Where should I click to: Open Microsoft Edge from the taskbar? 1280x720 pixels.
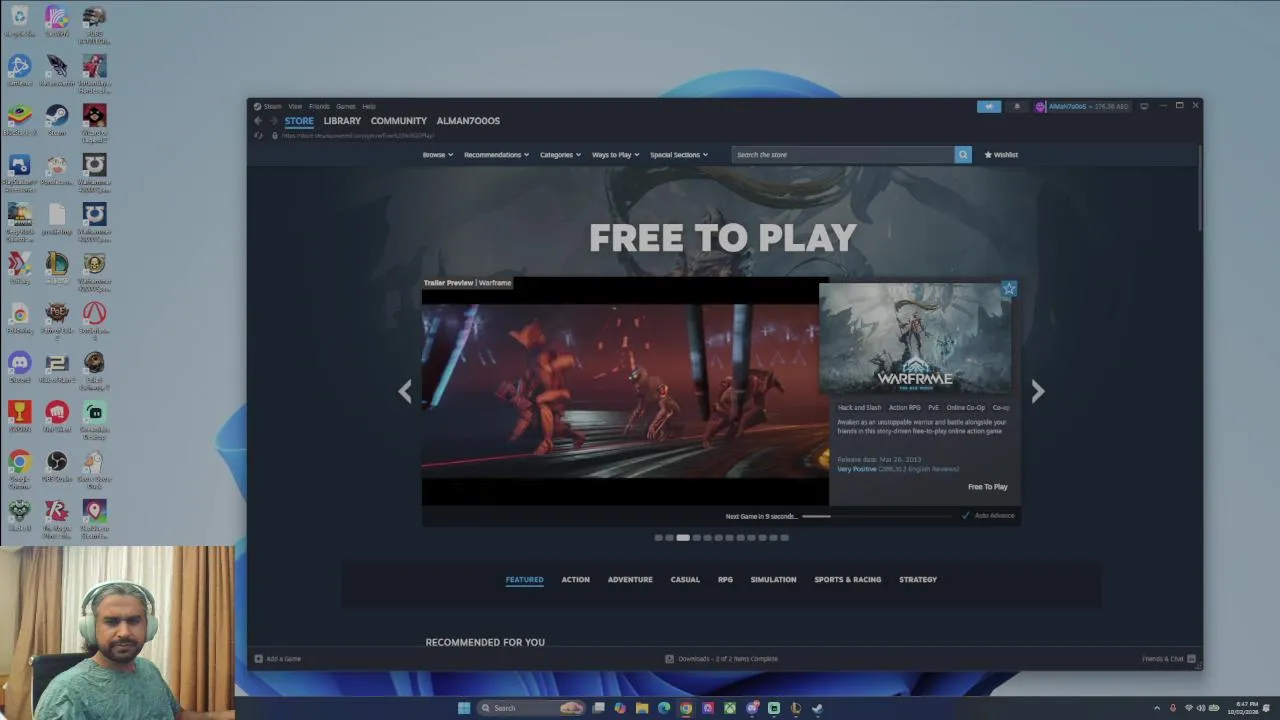coord(664,708)
